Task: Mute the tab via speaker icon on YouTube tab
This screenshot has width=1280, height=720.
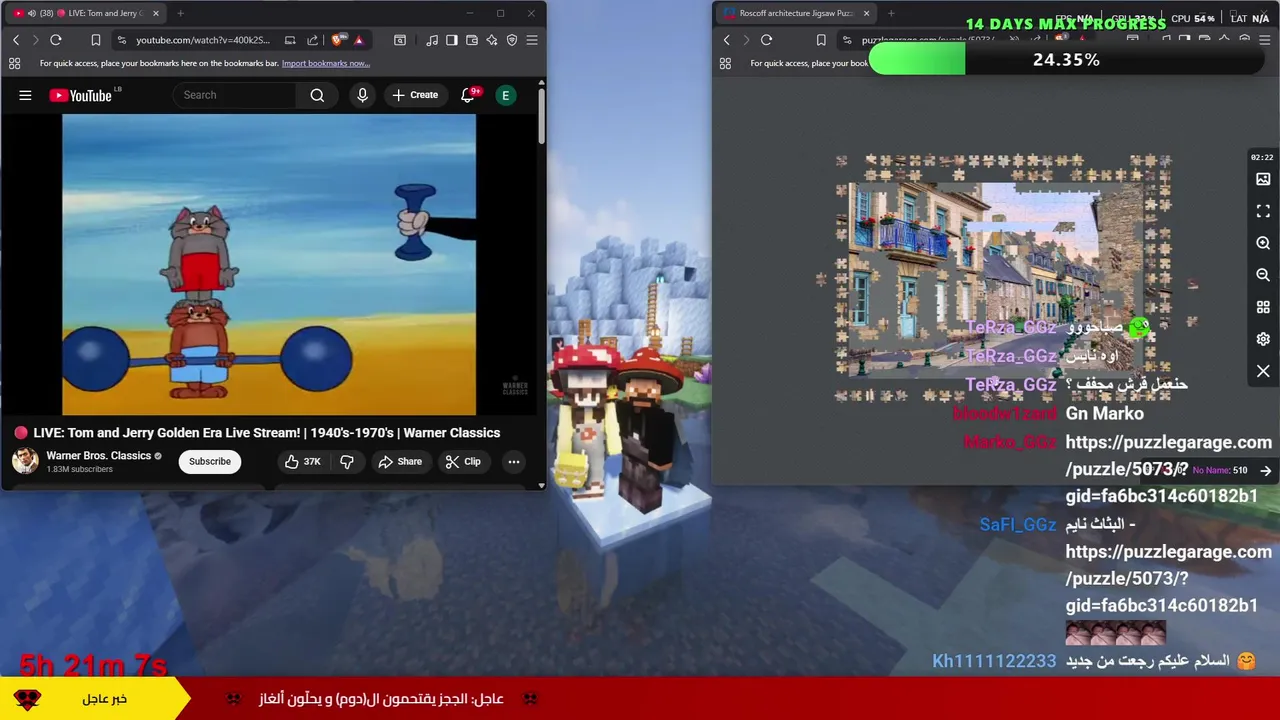Action: point(32,13)
